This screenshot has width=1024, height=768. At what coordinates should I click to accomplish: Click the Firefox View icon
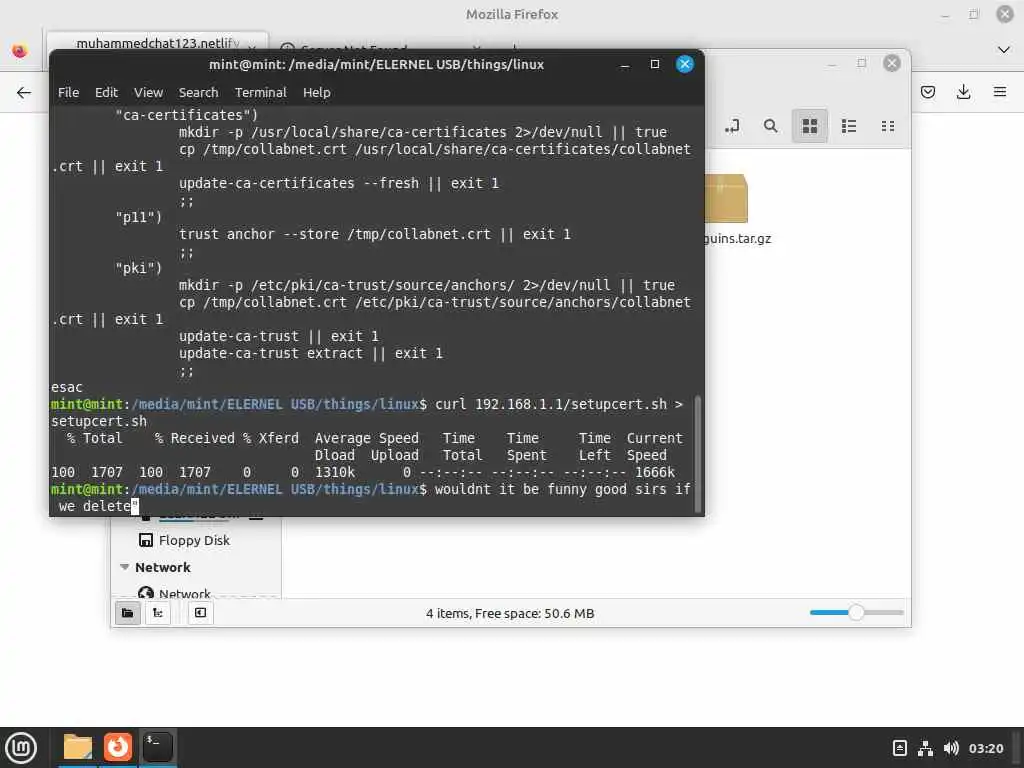click(20, 50)
